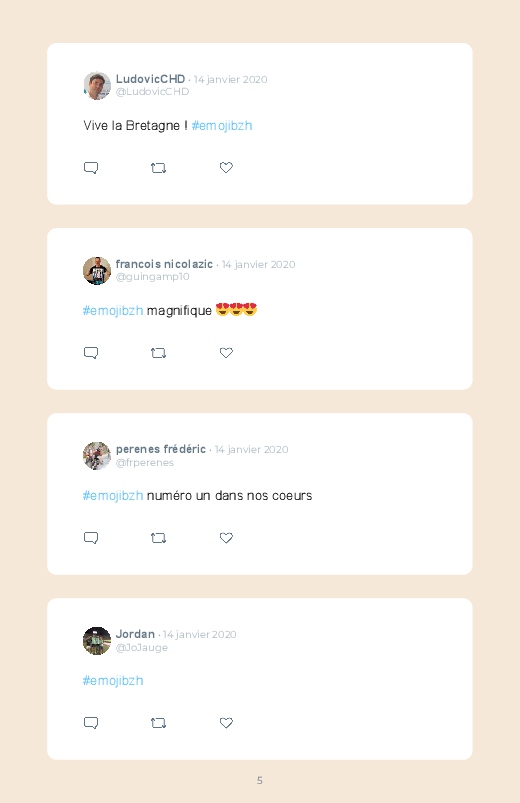Retweet perenes frédéric's numéro un tweet
This screenshot has width=520, height=803.
(158, 538)
